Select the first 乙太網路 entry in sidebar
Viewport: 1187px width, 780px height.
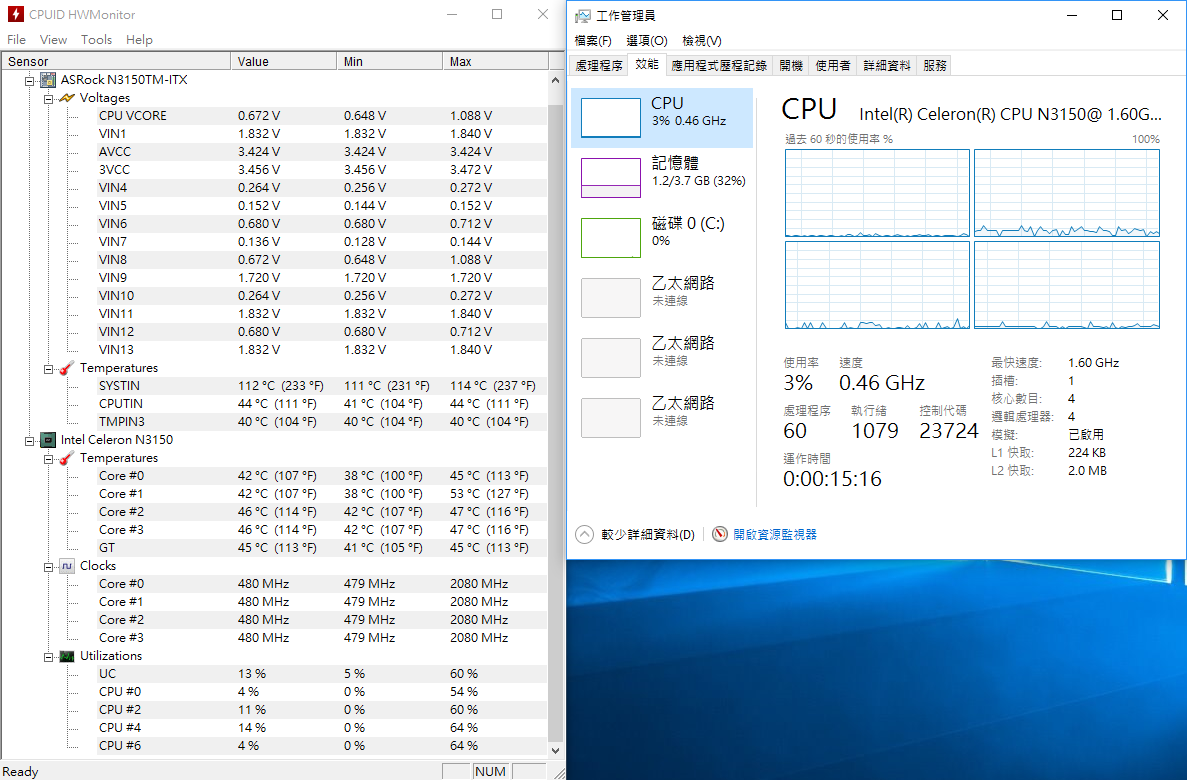[x=662, y=298]
